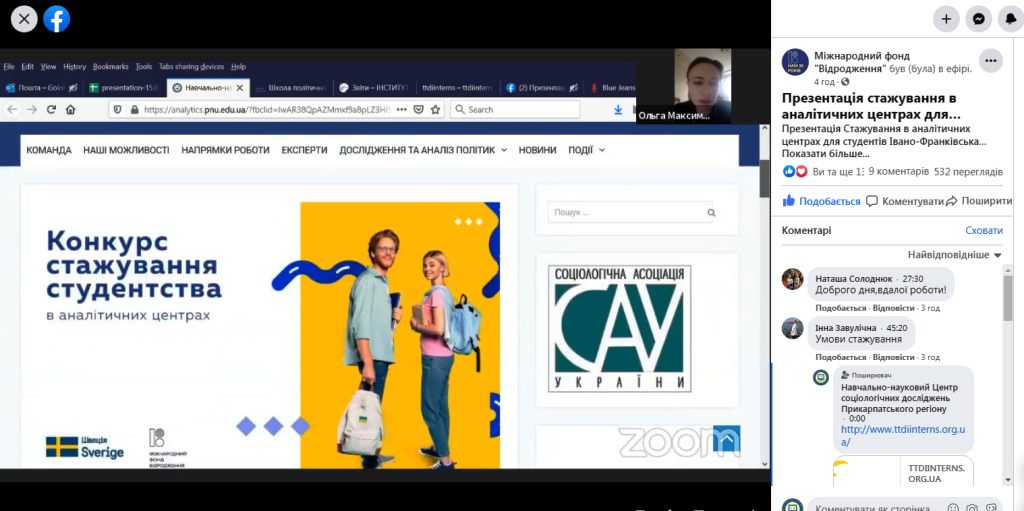Image resolution: width=1024 pixels, height=511 pixels.
Task: Open the three-dots post options menu
Action: coord(990,60)
